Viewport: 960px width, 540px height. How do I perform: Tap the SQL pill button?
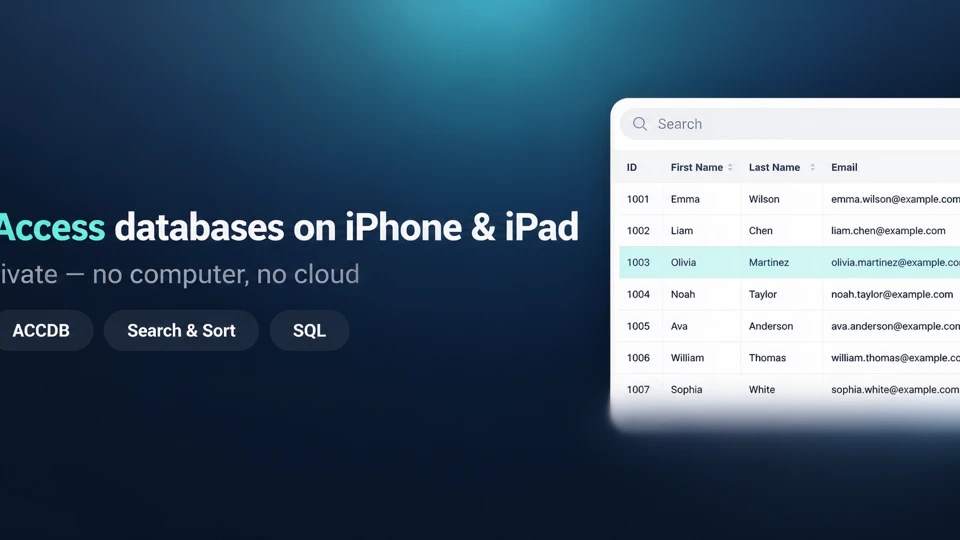pos(309,331)
